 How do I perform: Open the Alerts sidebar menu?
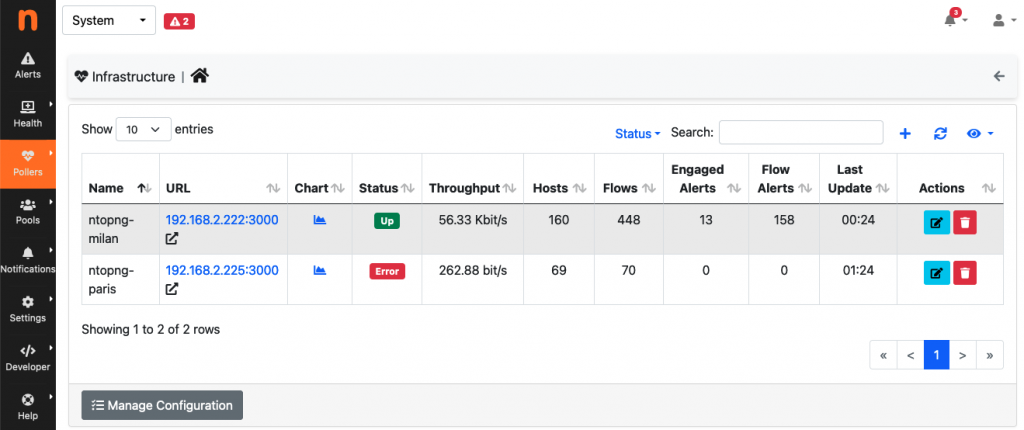[27, 66]
